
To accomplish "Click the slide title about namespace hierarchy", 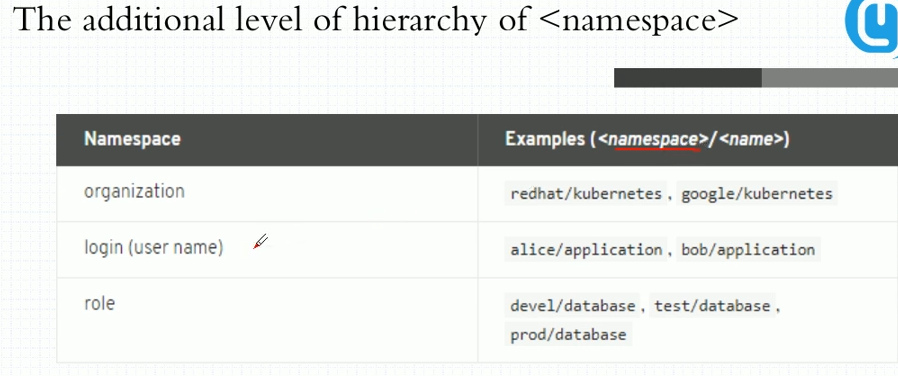I will [376, 20].
